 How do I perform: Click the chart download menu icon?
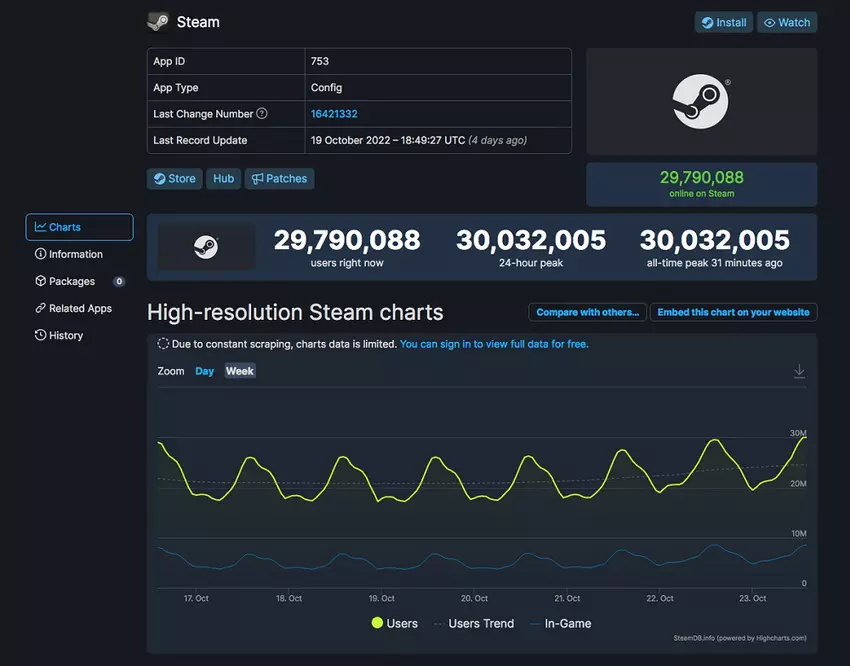point(799,371)
